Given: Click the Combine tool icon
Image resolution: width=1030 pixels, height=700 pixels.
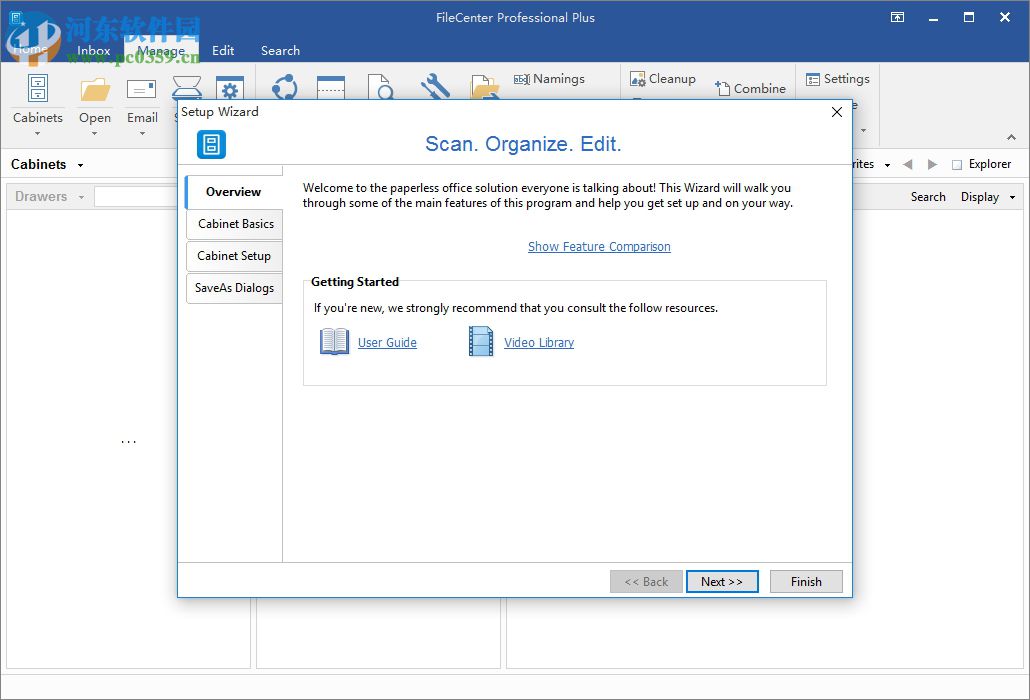Looking at the screenshot, I should [722, 88].
